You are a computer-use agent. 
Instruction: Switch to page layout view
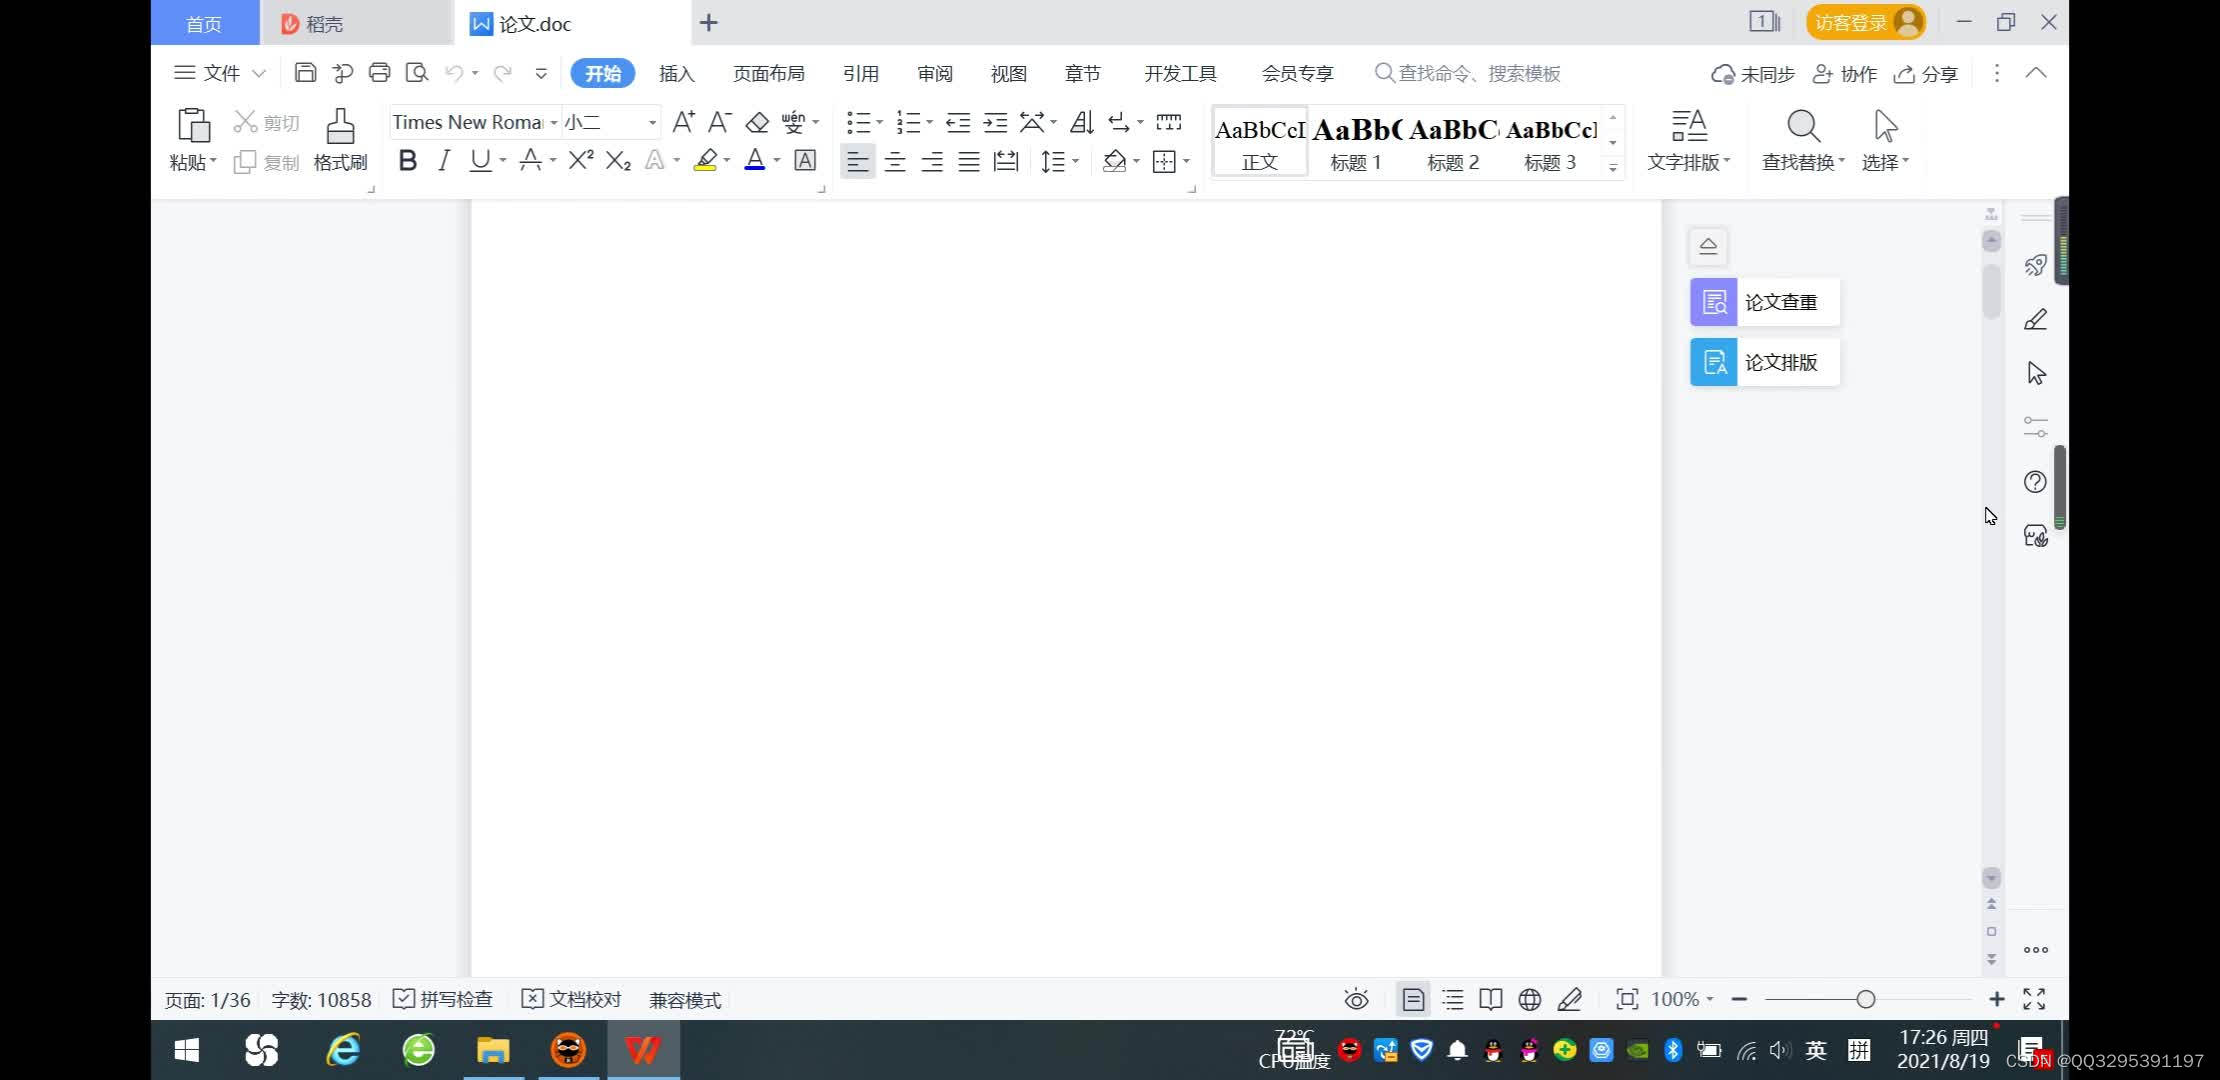click(1413, 999)
